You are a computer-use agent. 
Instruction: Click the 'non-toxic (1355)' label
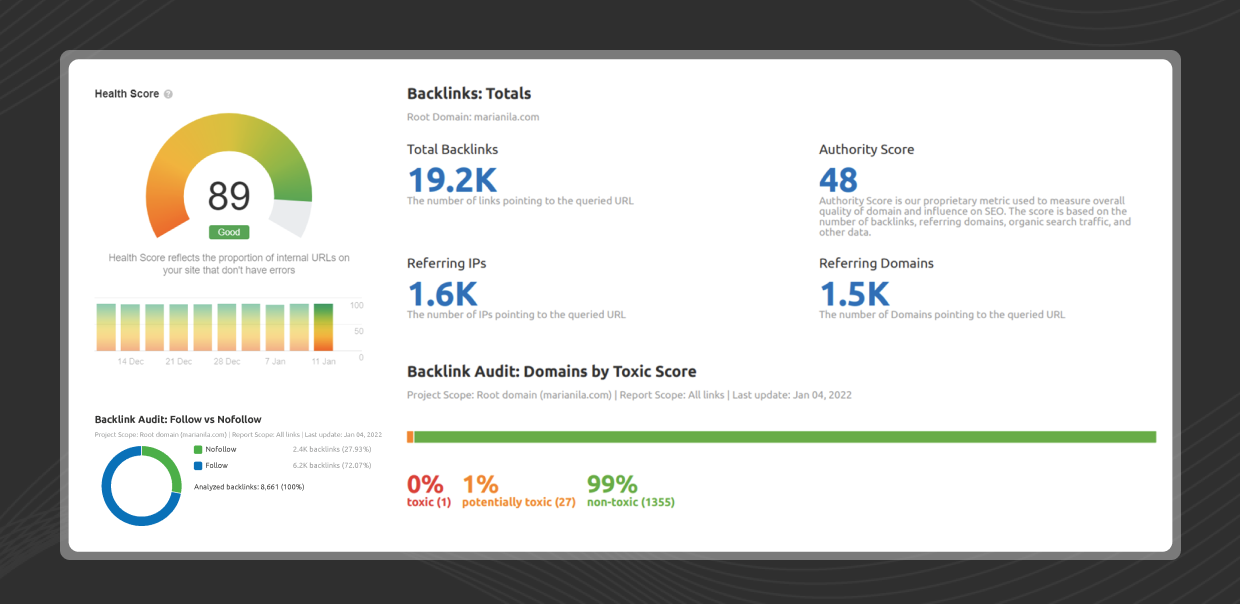[632, 502]
